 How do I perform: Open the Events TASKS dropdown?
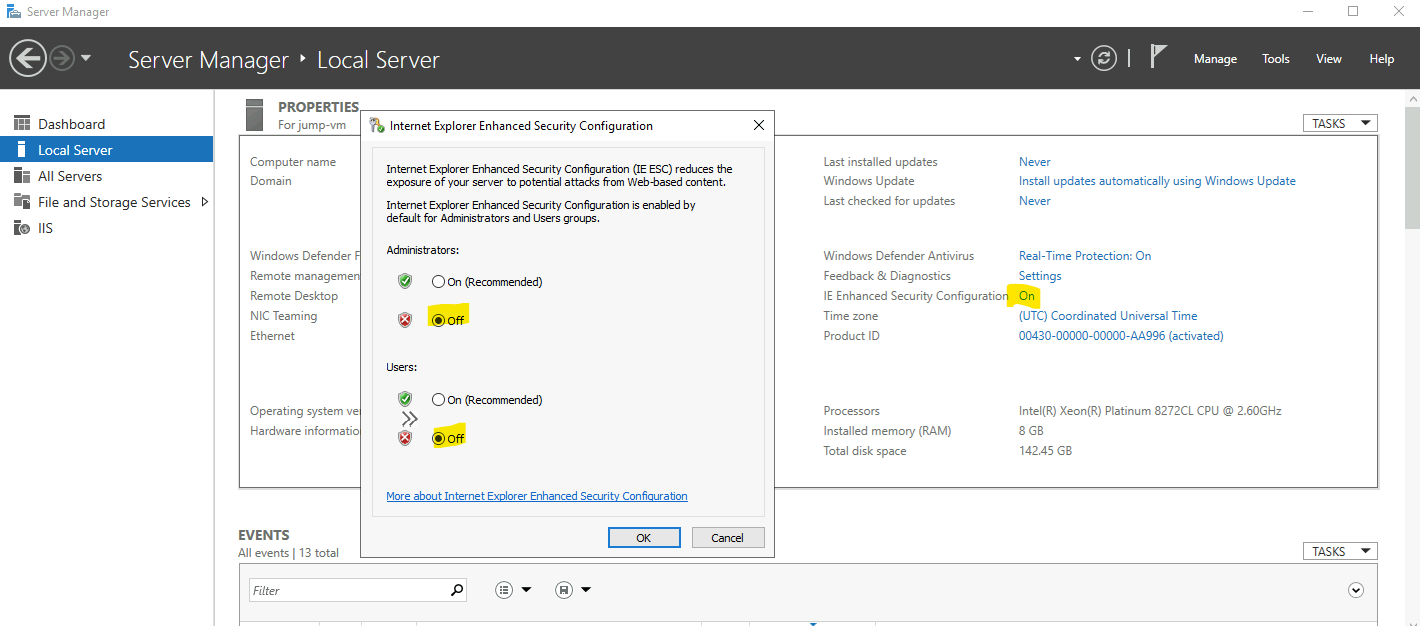(x=1339, y=551)
